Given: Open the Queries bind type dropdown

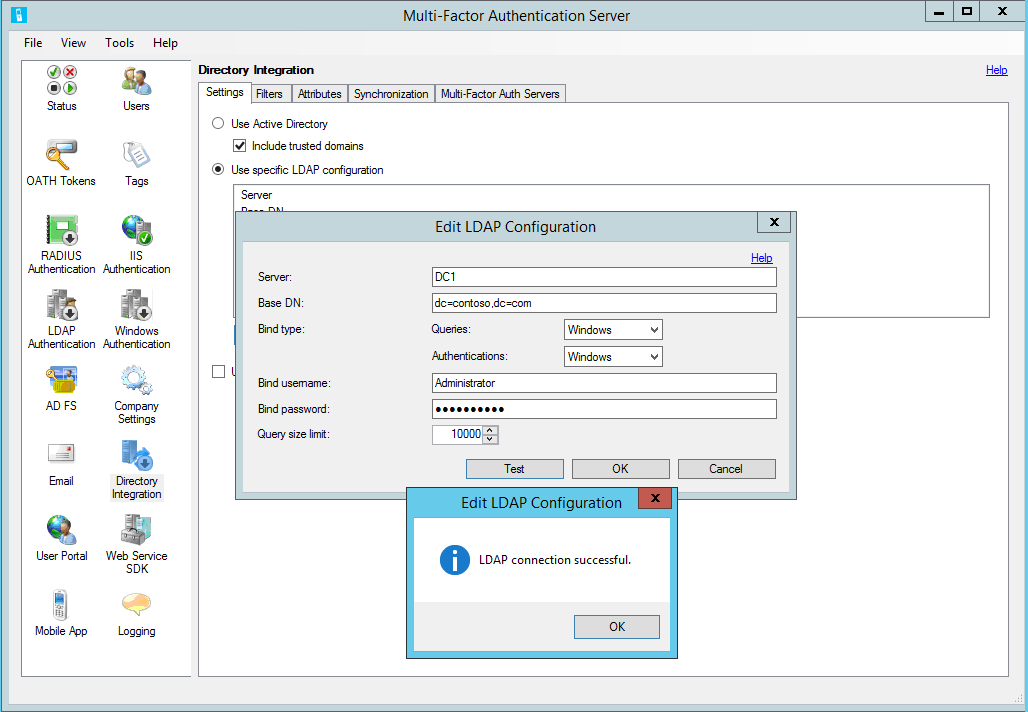Looking at the screenshot, I should [x=613, y=330].
